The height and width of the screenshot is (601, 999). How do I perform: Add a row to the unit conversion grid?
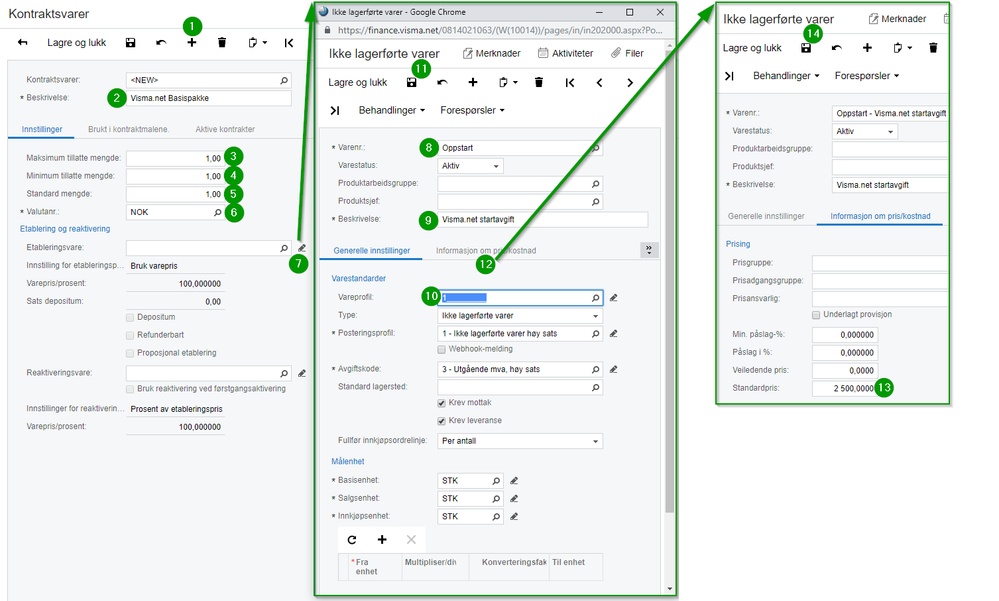382,540
